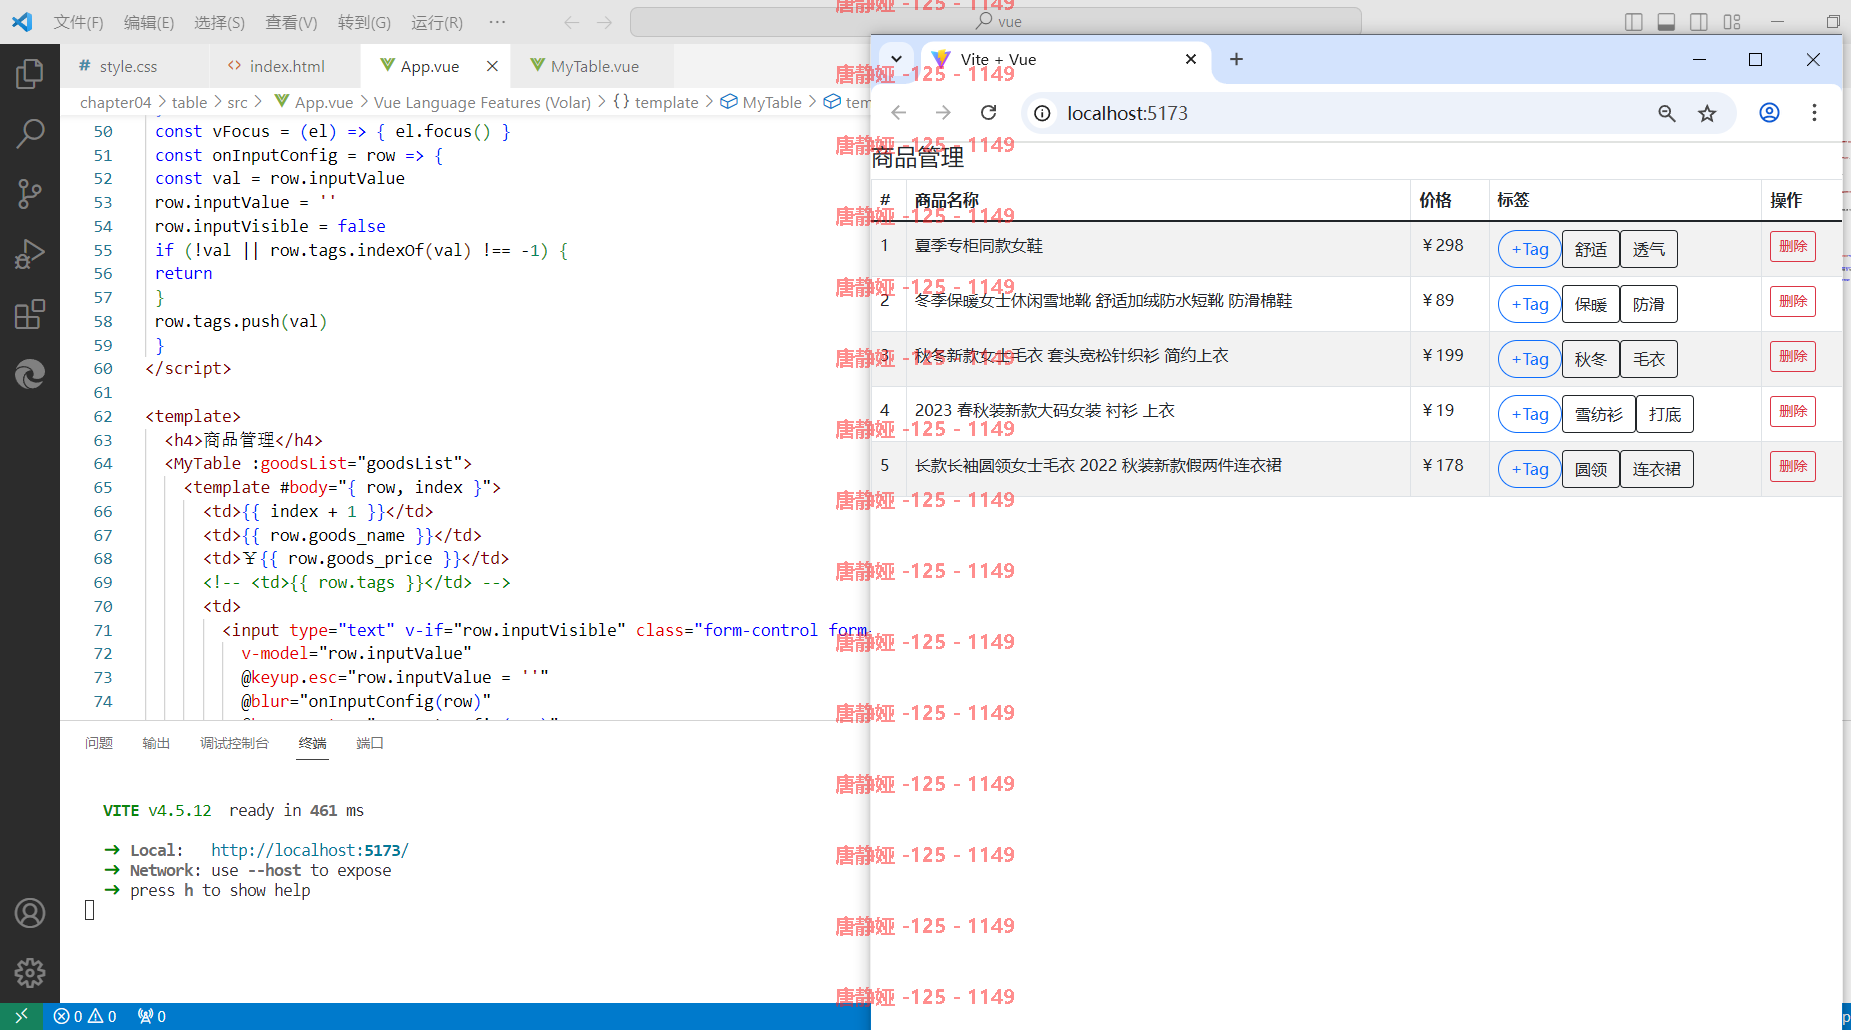Open a new browser tab
This screenshot has height=1030, width=1851.
coord(1236,60)
